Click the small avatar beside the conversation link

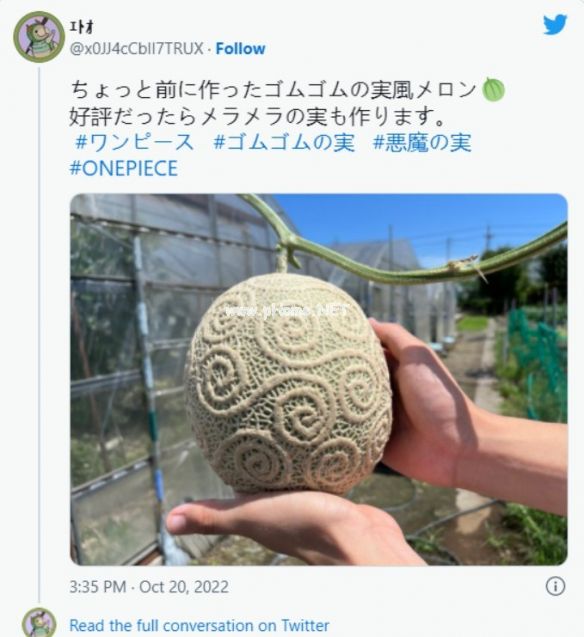coord(39,622)
